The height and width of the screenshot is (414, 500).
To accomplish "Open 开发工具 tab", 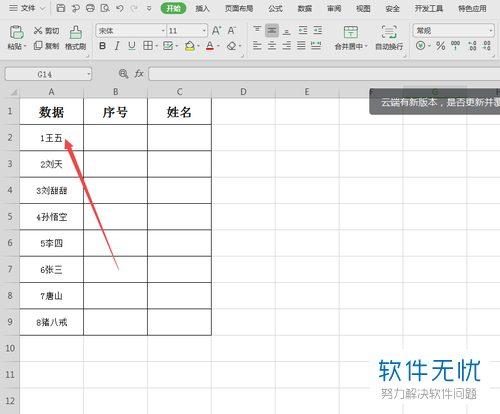I will [429, 8].
